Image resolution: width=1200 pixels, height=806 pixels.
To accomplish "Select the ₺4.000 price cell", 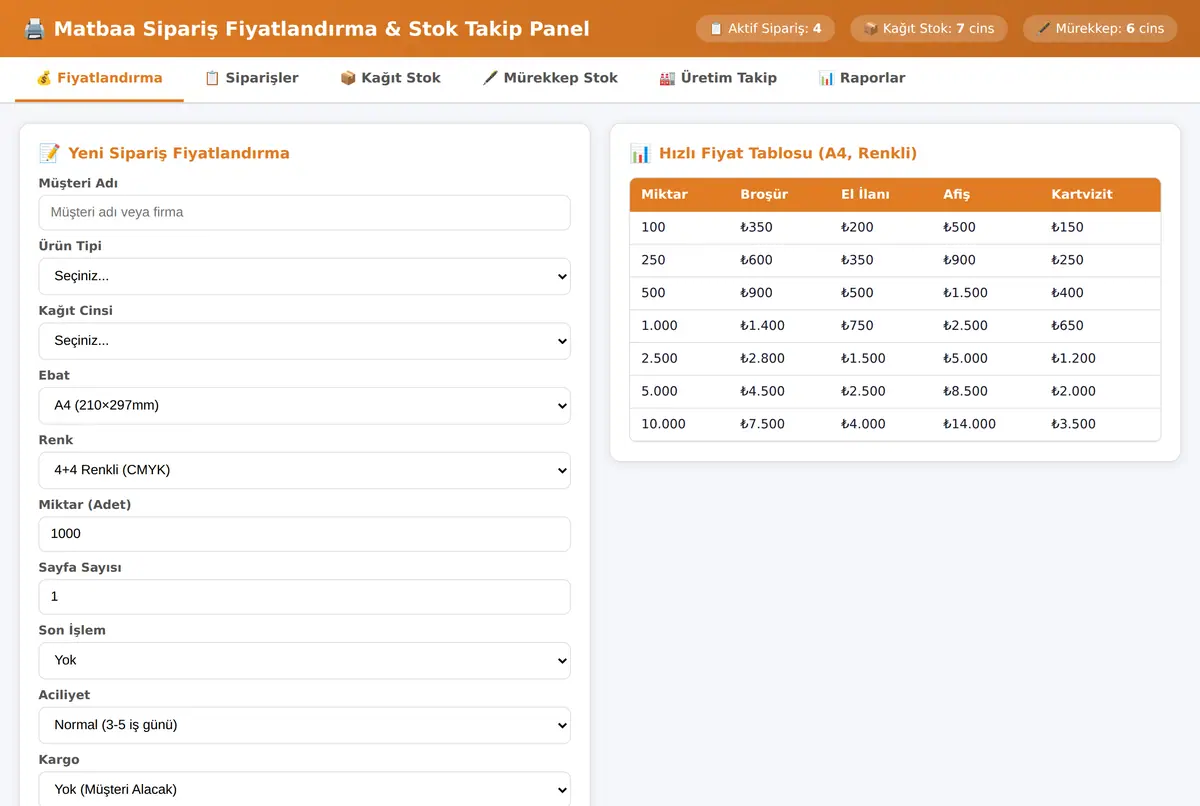I will tap(880, 424).
